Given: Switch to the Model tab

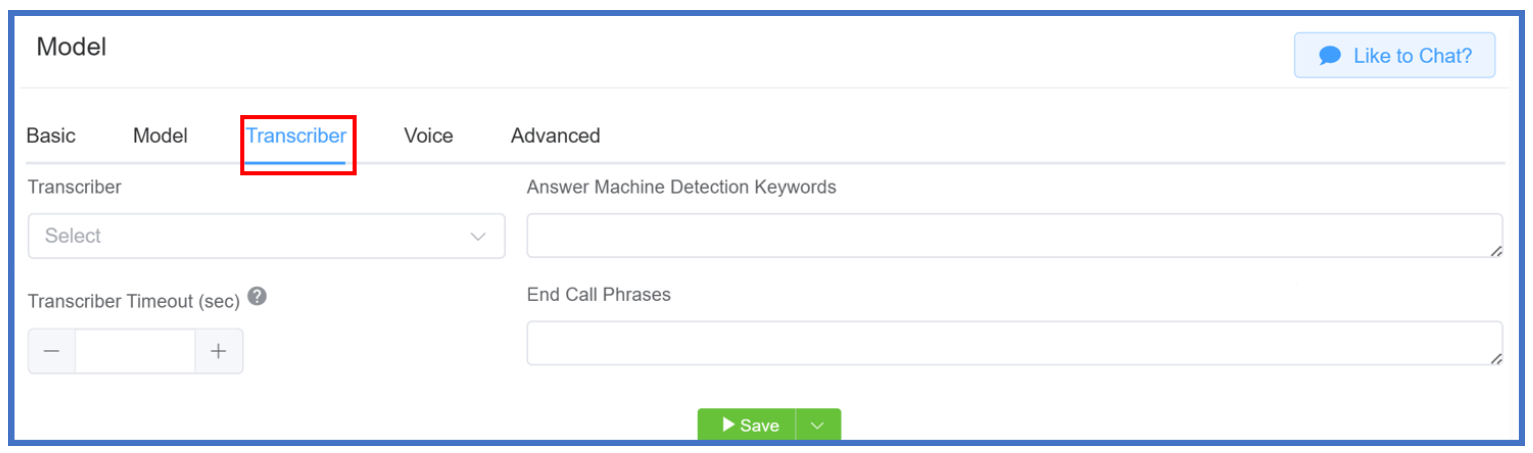Looking at the screenshot, I should click(160, 135).
